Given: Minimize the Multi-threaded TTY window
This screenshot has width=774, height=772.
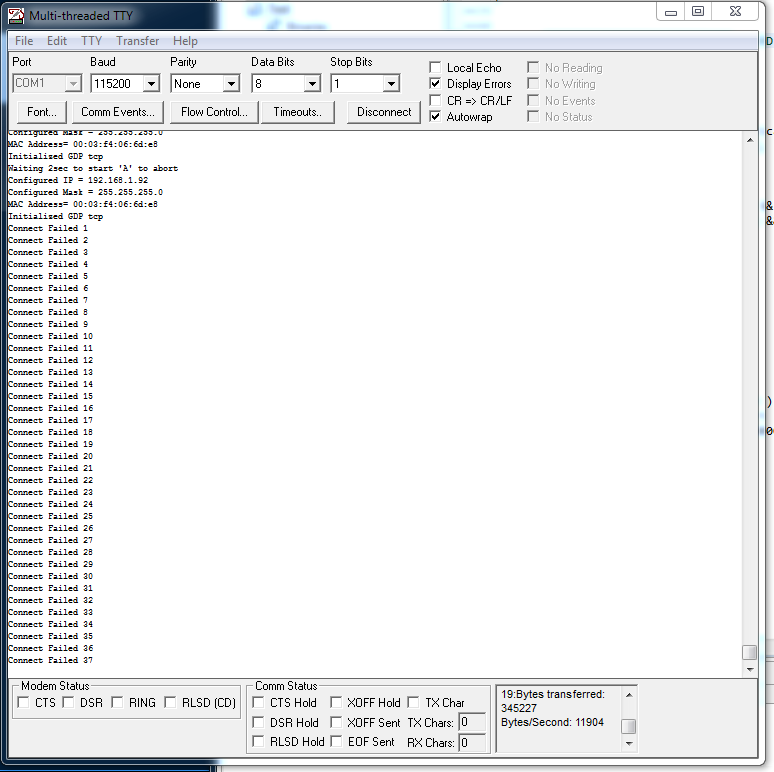Looking at the screenshot, I should pos(671,12).
